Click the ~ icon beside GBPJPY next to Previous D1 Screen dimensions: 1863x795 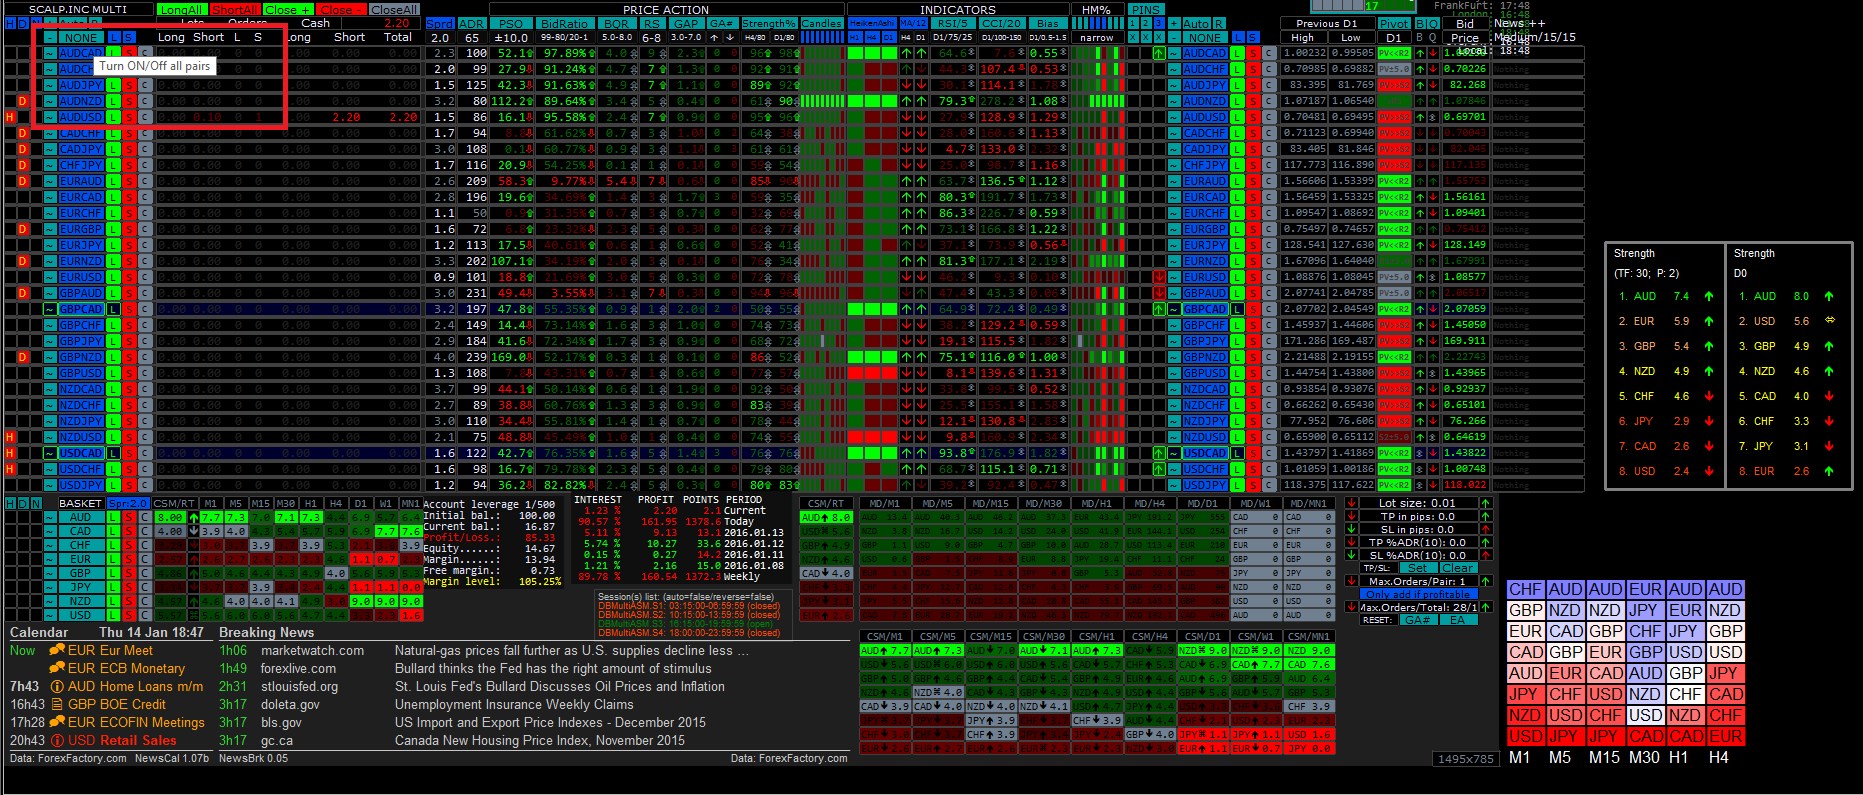point(1174,341)
